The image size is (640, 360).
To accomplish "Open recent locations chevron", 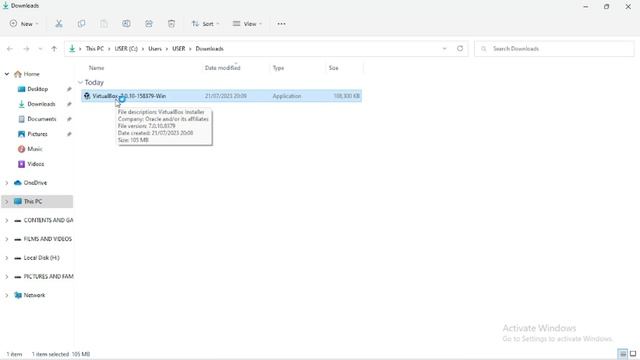I will tap(40, 49).
